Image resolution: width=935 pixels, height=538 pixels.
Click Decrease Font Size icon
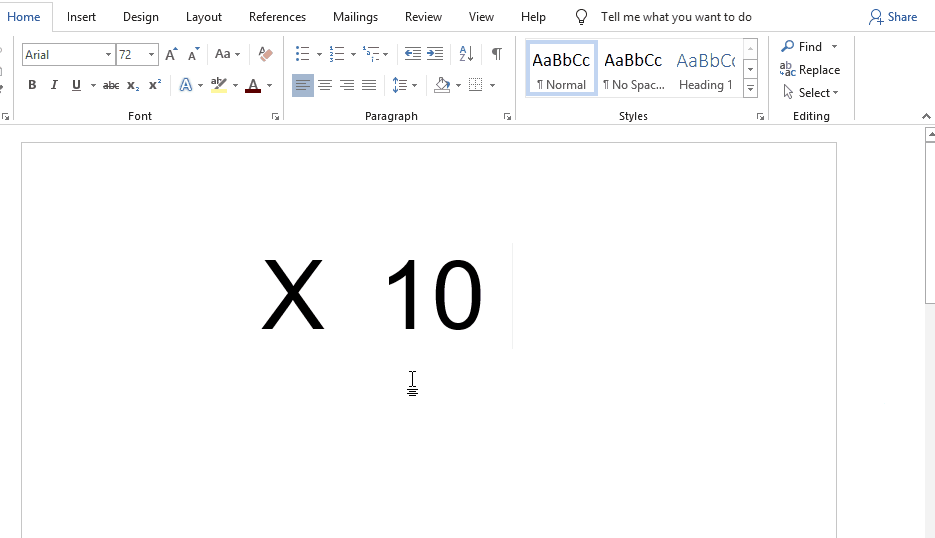pyautogui.click(x=193, y=54)
